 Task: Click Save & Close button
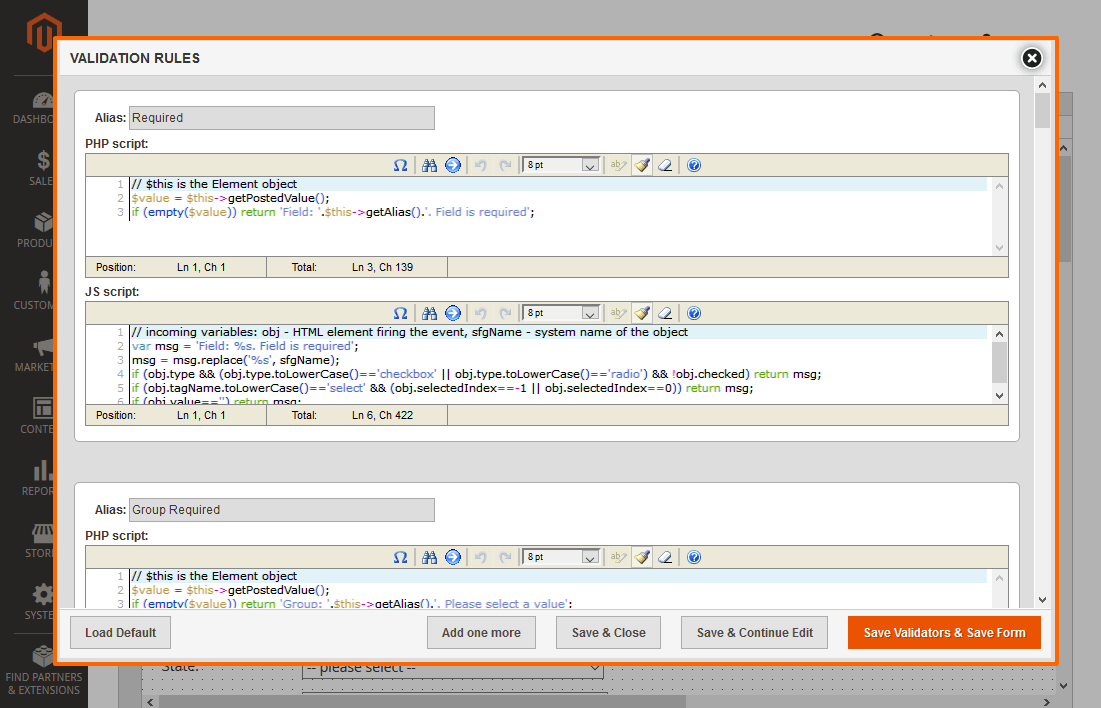(x=608, y=633)
